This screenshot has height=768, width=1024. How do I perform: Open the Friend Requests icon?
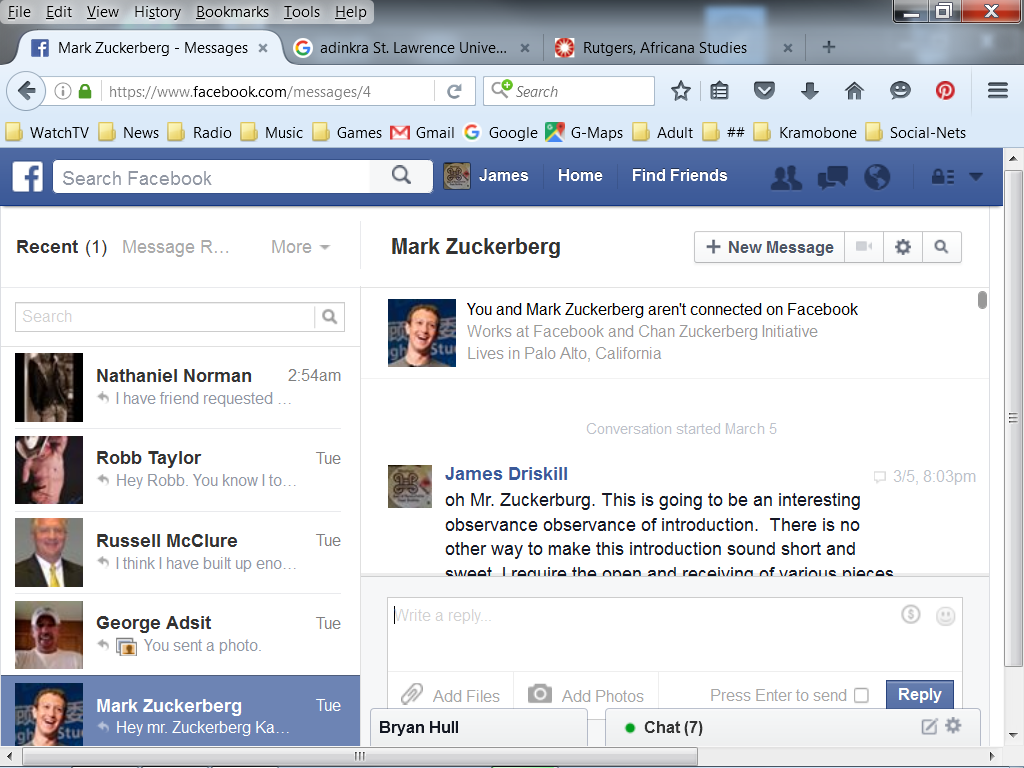pos(786,177)
